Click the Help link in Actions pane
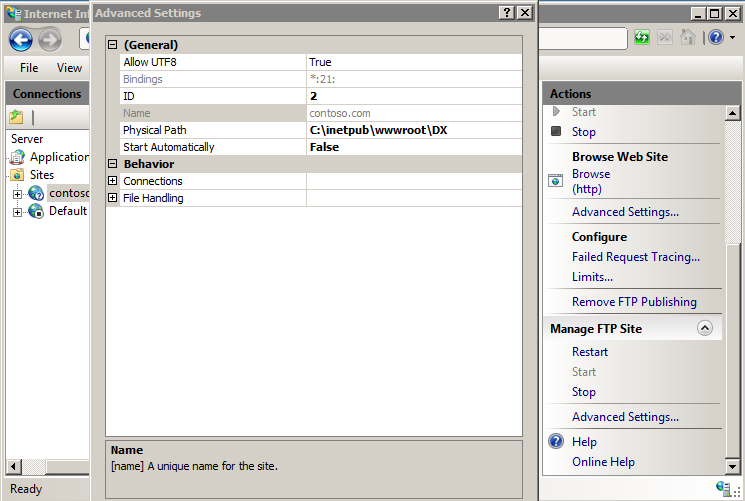The image size is (745, 501). (584, 442)
